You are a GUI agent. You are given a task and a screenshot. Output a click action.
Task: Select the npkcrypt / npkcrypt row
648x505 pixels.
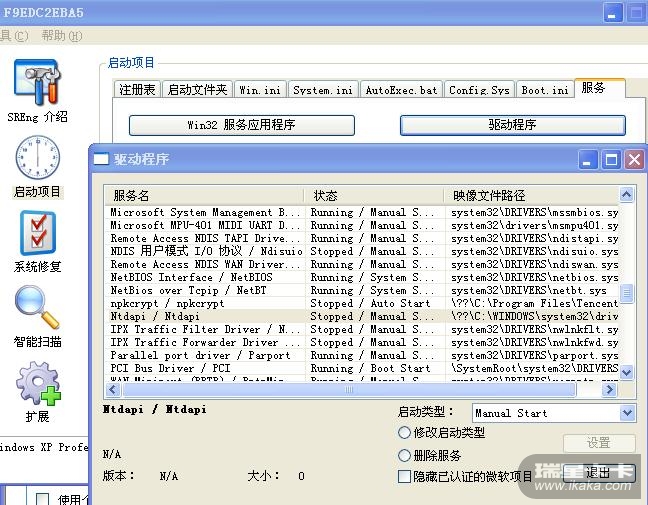click(x=362, y=303)
